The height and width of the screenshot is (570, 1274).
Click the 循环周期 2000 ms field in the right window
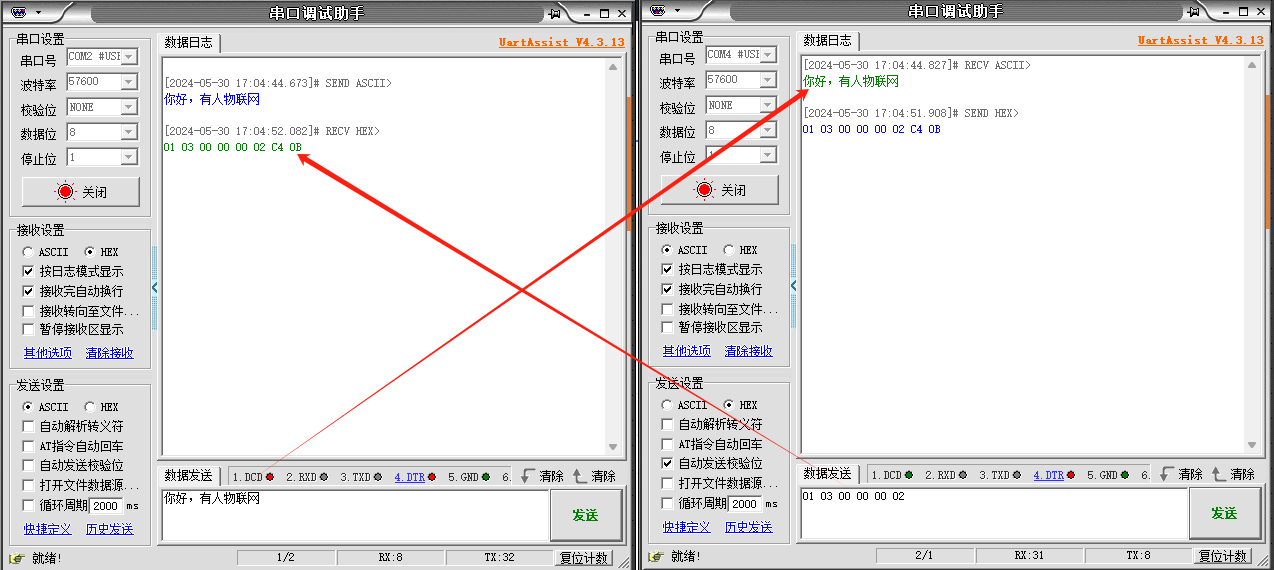(745, 504)
